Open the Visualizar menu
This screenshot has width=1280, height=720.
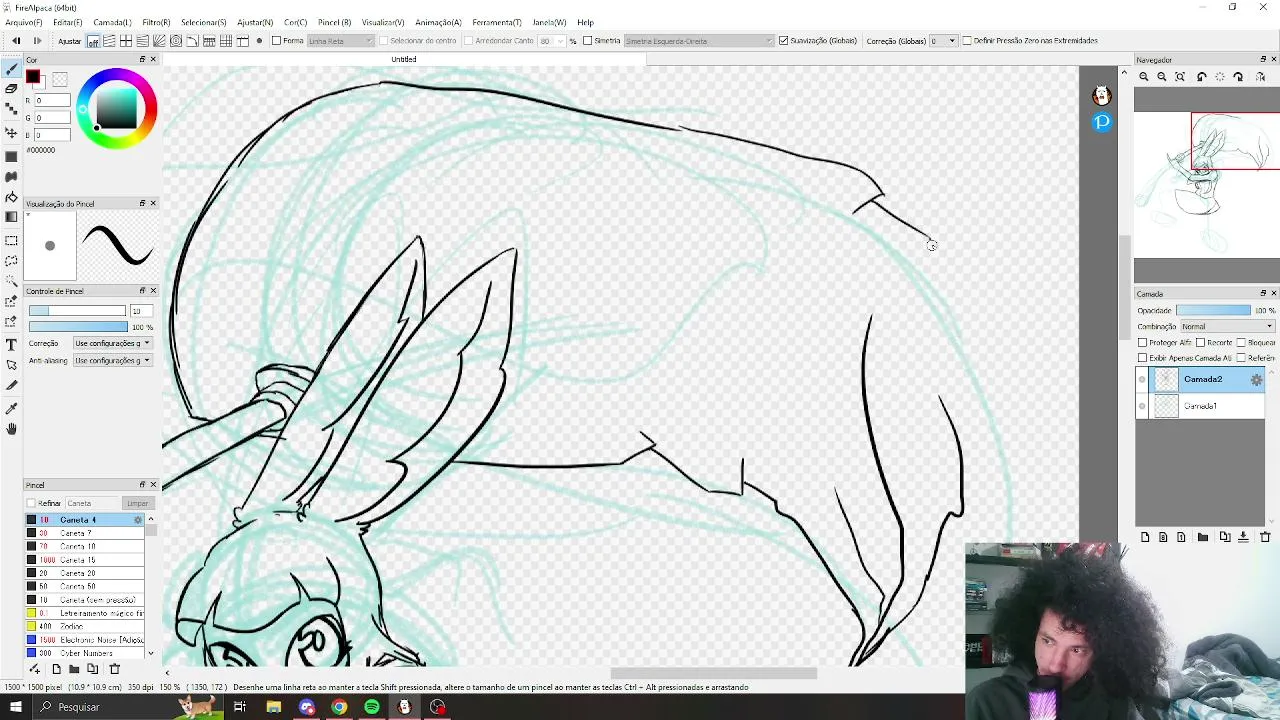383,22
